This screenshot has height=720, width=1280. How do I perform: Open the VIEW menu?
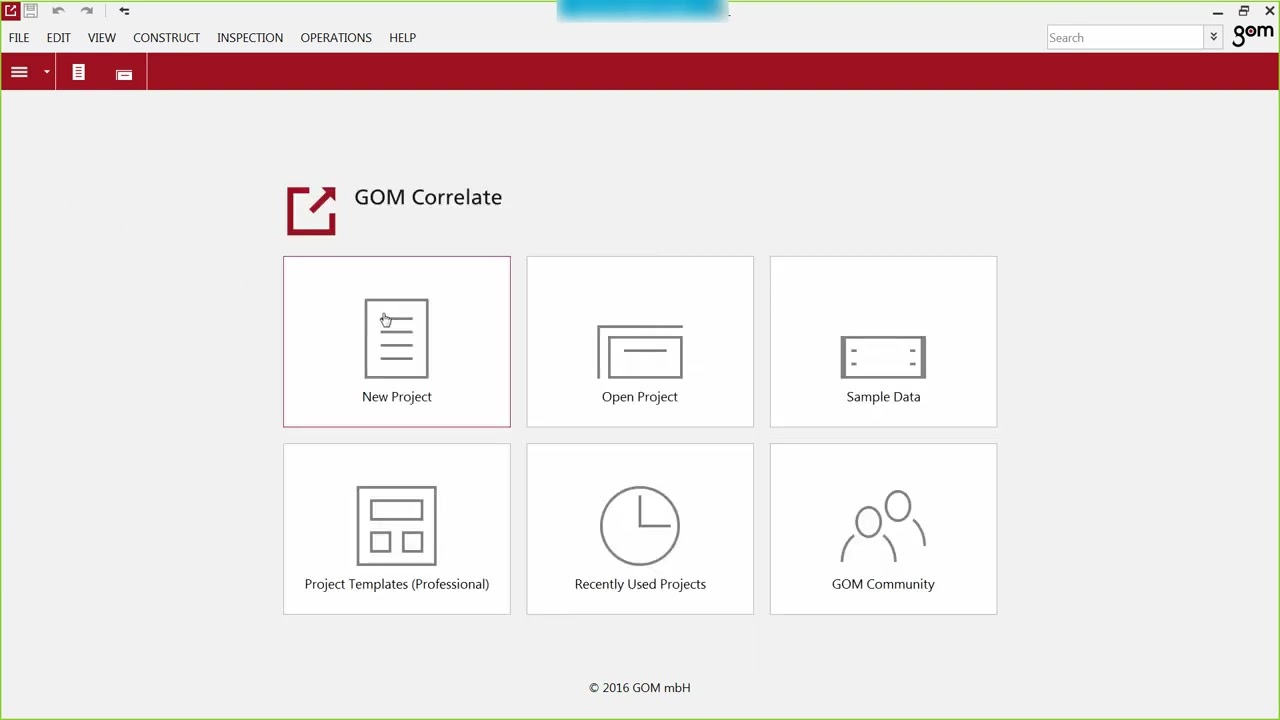click(x=102, y=37)
